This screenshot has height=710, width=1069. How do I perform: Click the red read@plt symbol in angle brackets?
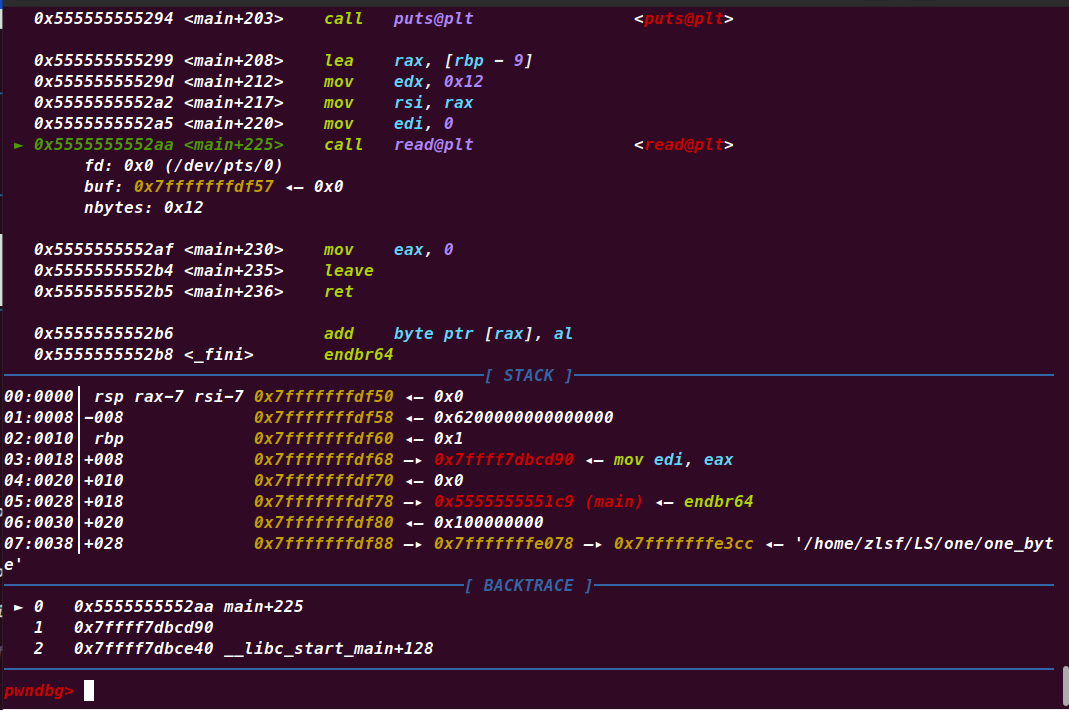click(x=684, y=145)
